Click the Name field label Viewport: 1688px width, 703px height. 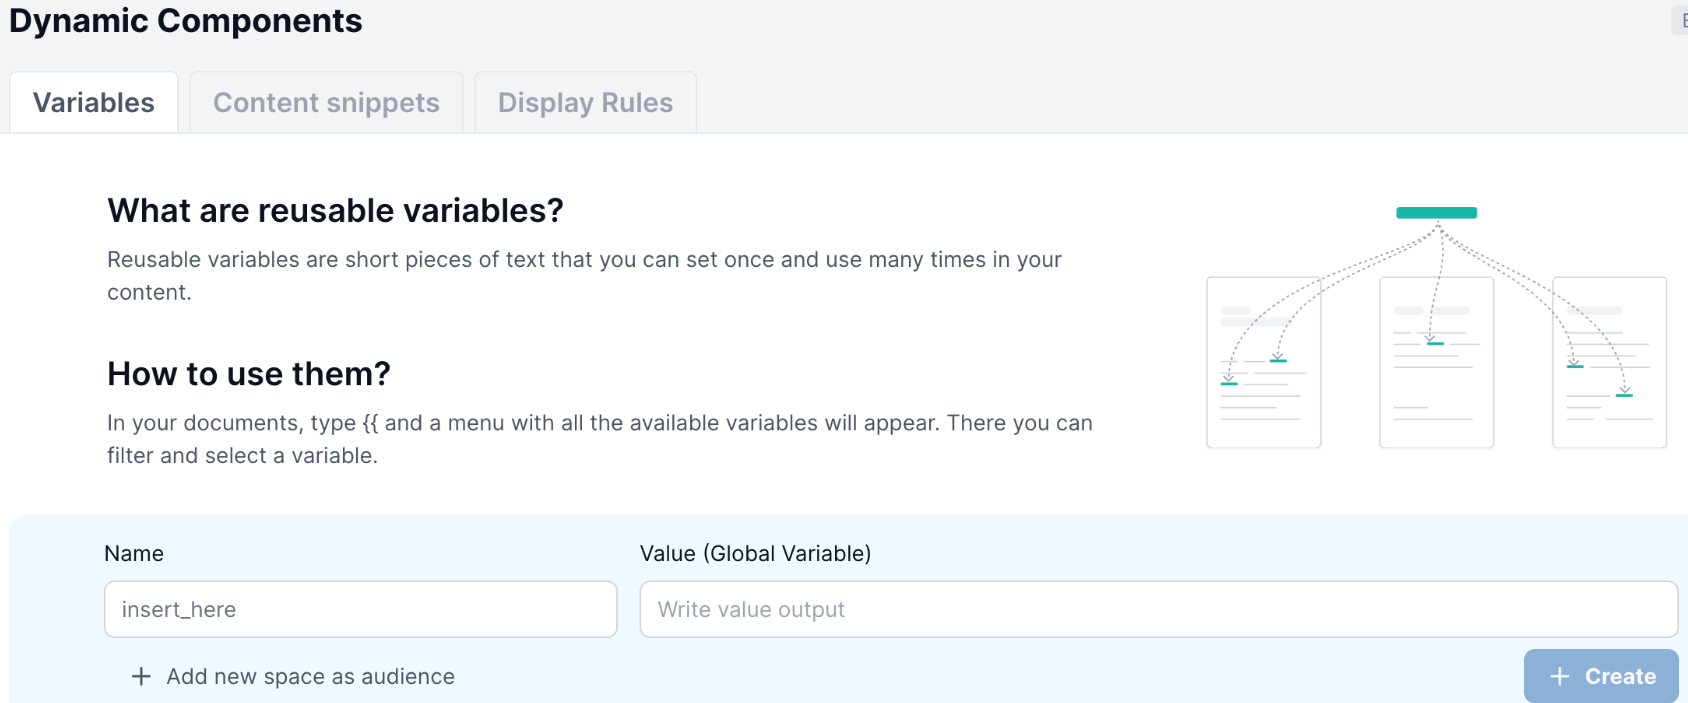click(x=134, y=553)
